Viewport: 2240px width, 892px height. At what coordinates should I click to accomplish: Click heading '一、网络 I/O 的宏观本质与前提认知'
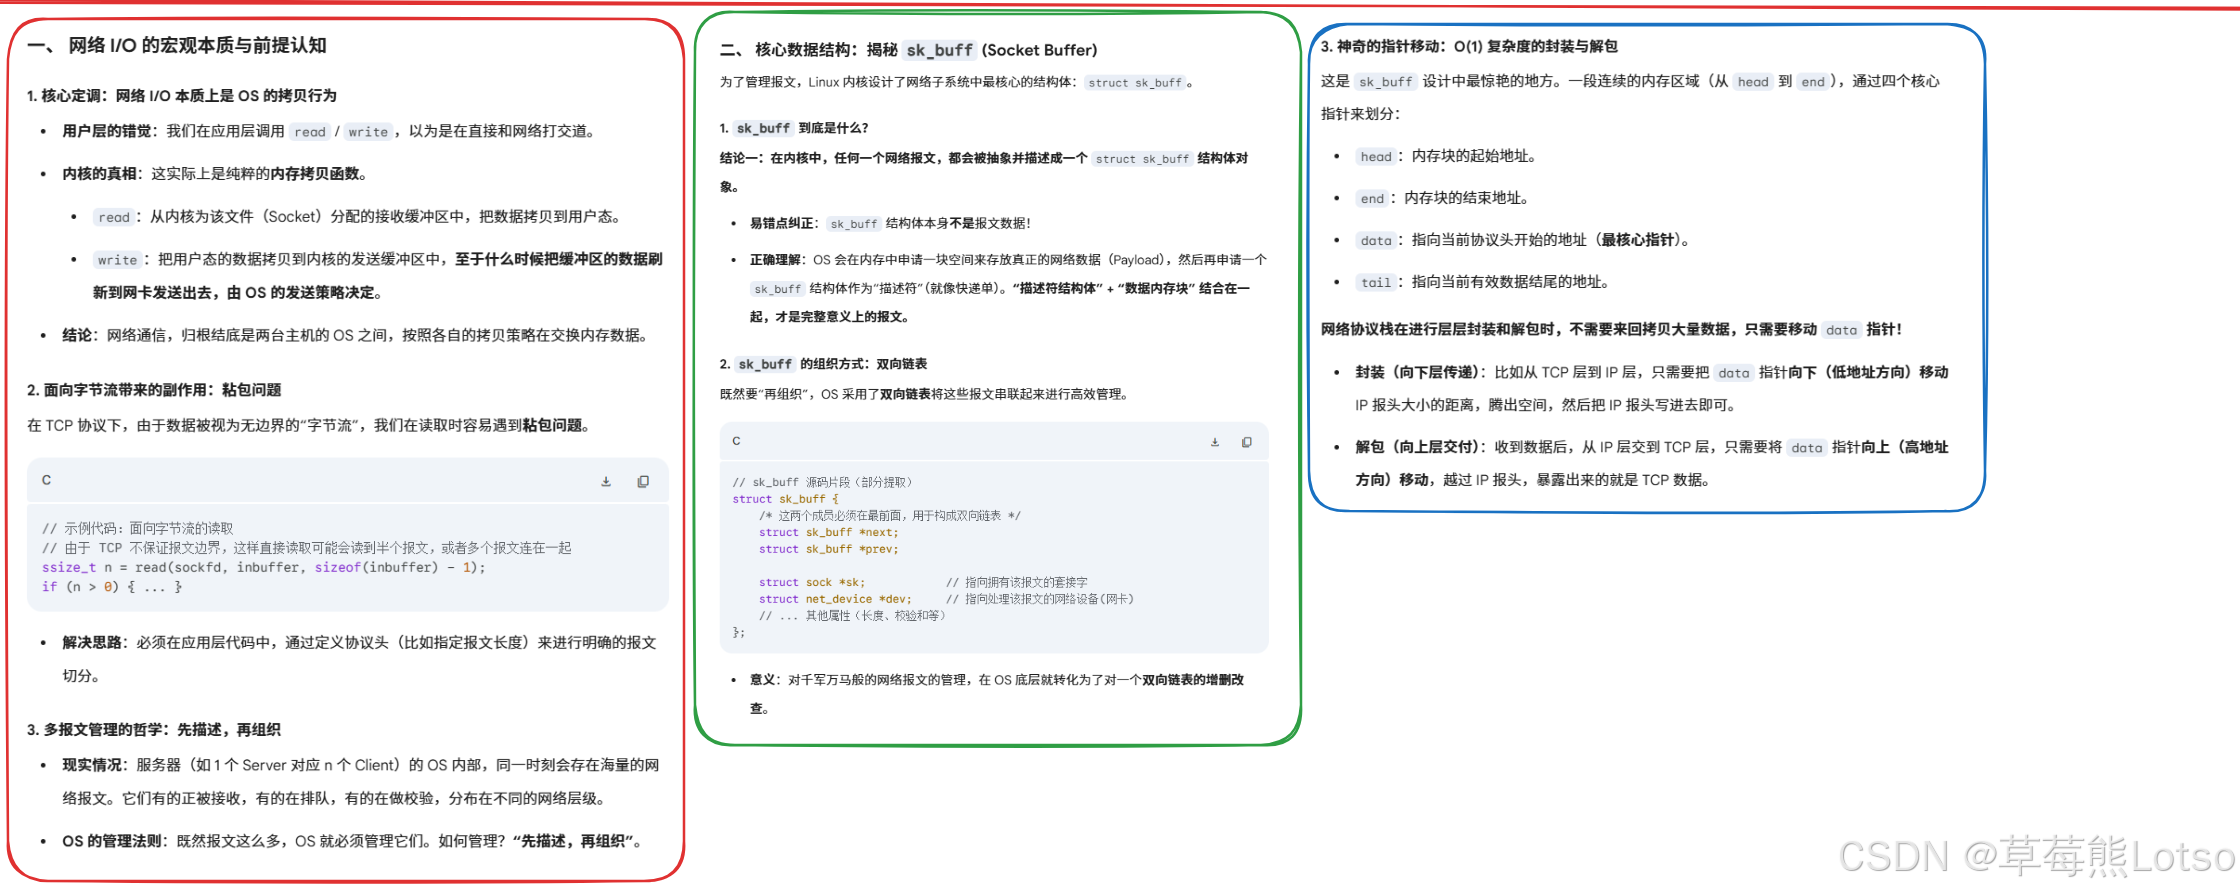(177, 45)
